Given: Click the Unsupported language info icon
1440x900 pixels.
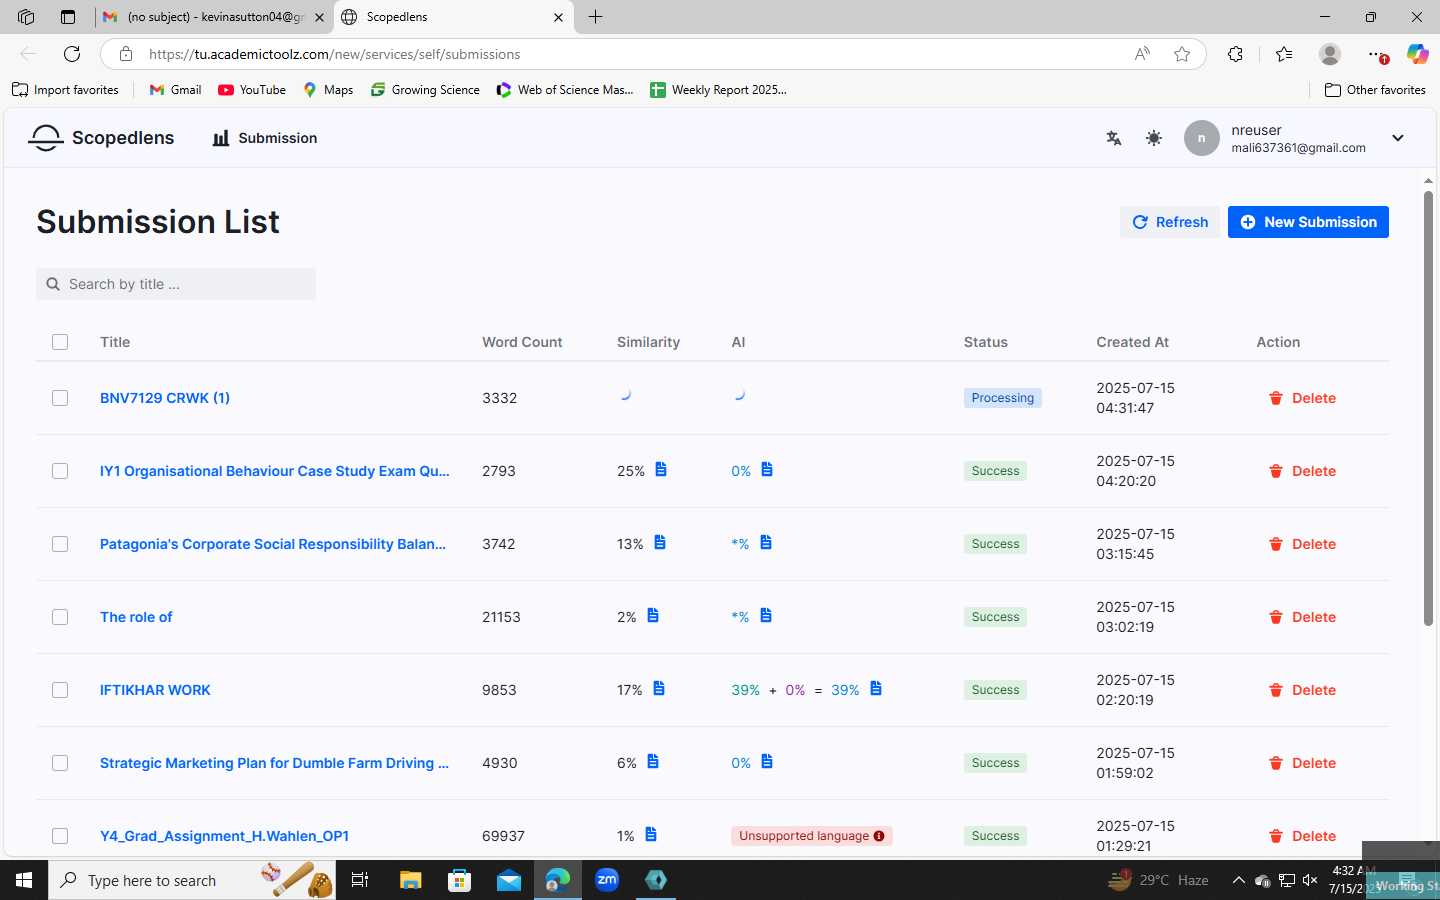Looking at the screenshot, I should [x=879, y=836].
